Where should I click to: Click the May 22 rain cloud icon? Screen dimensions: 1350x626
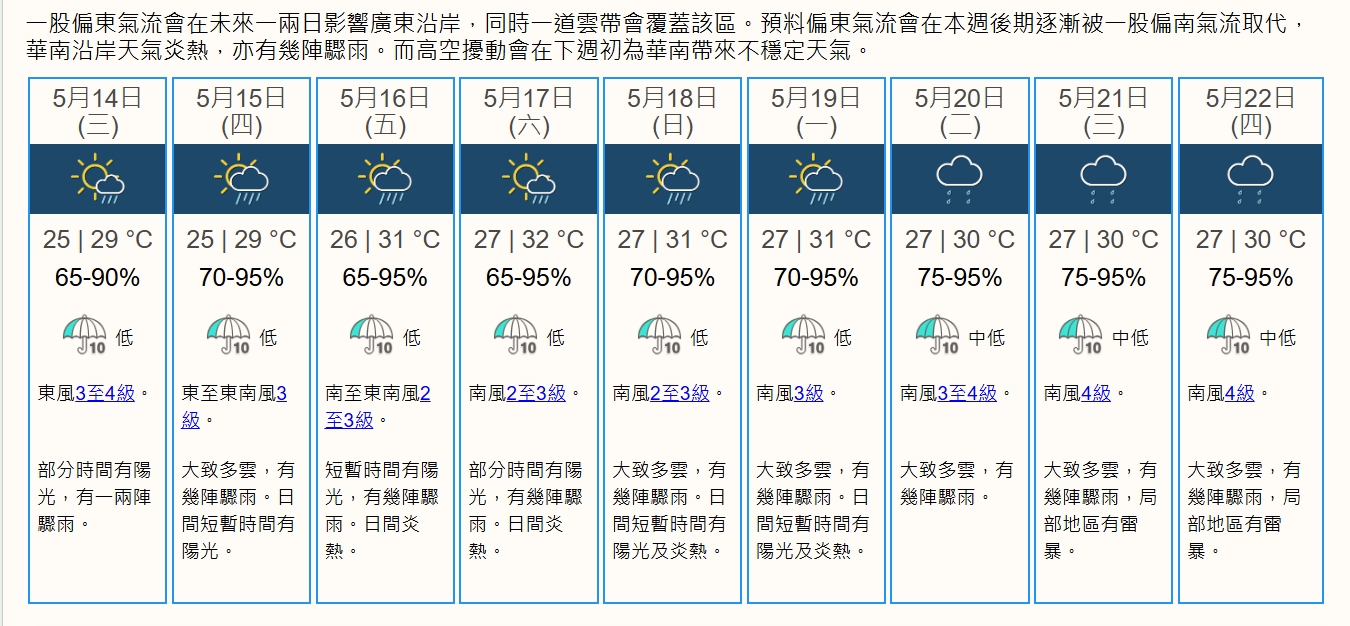(x=1250, y=179)
